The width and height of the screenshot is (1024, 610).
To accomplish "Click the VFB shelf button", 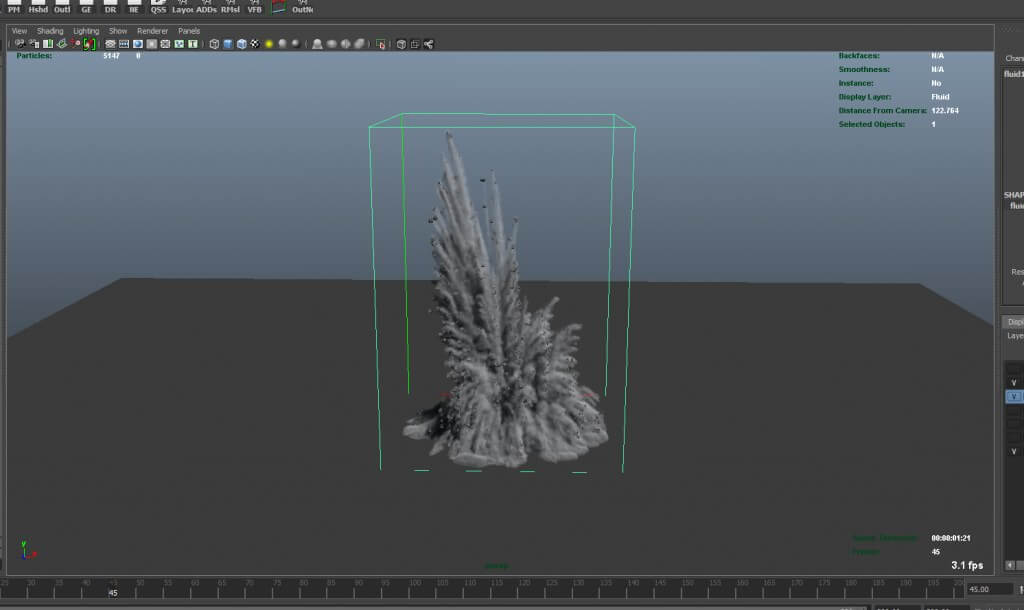I will [255, 7].
